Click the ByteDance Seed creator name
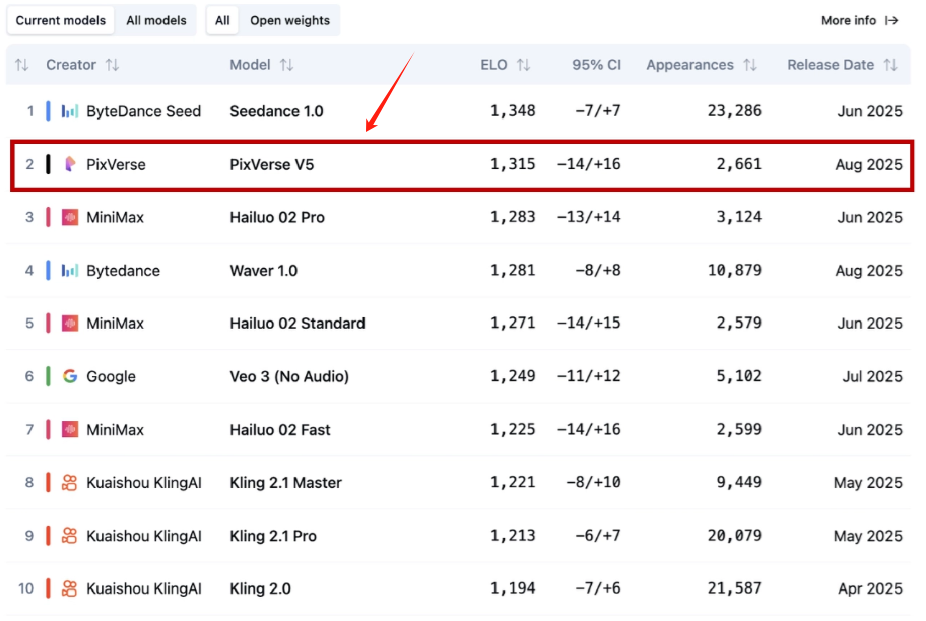This screenshot has height=621, width=926. (144, 111)
